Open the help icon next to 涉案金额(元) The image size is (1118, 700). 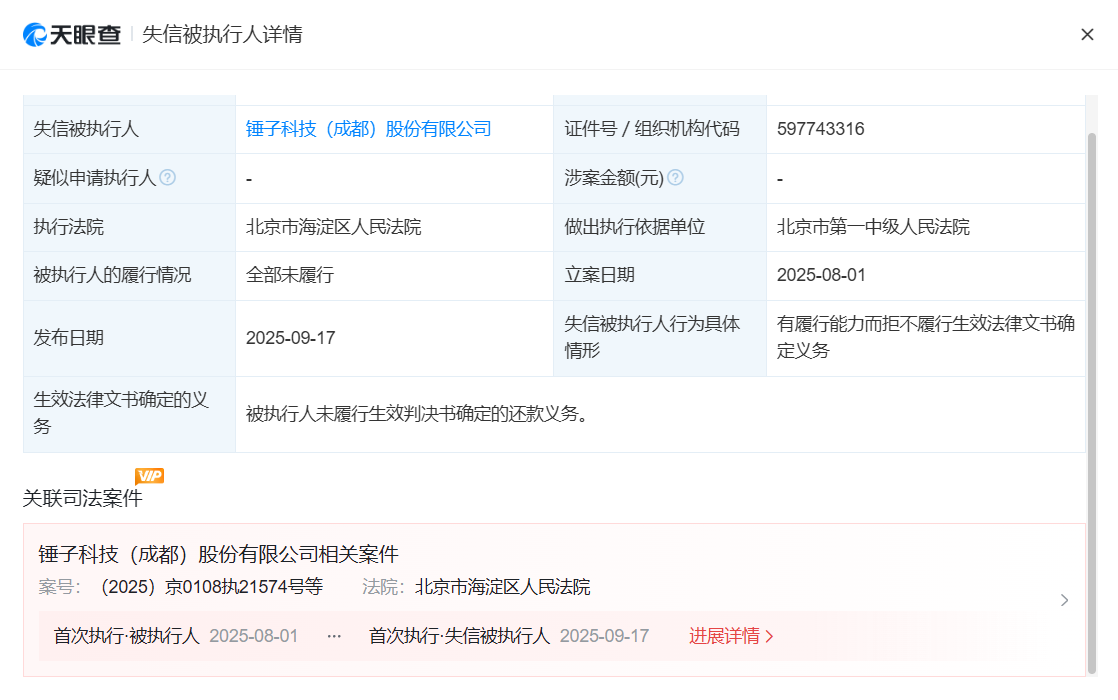coord(675,177)
